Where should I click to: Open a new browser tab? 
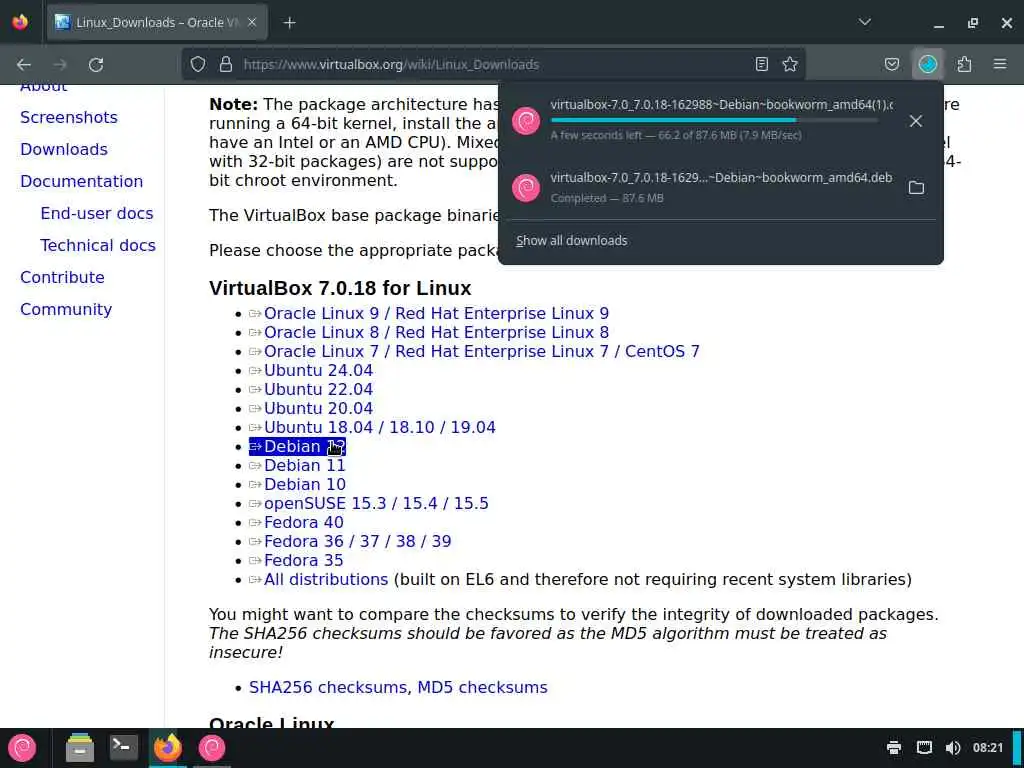pyautogui.click(x=289, y=23)
